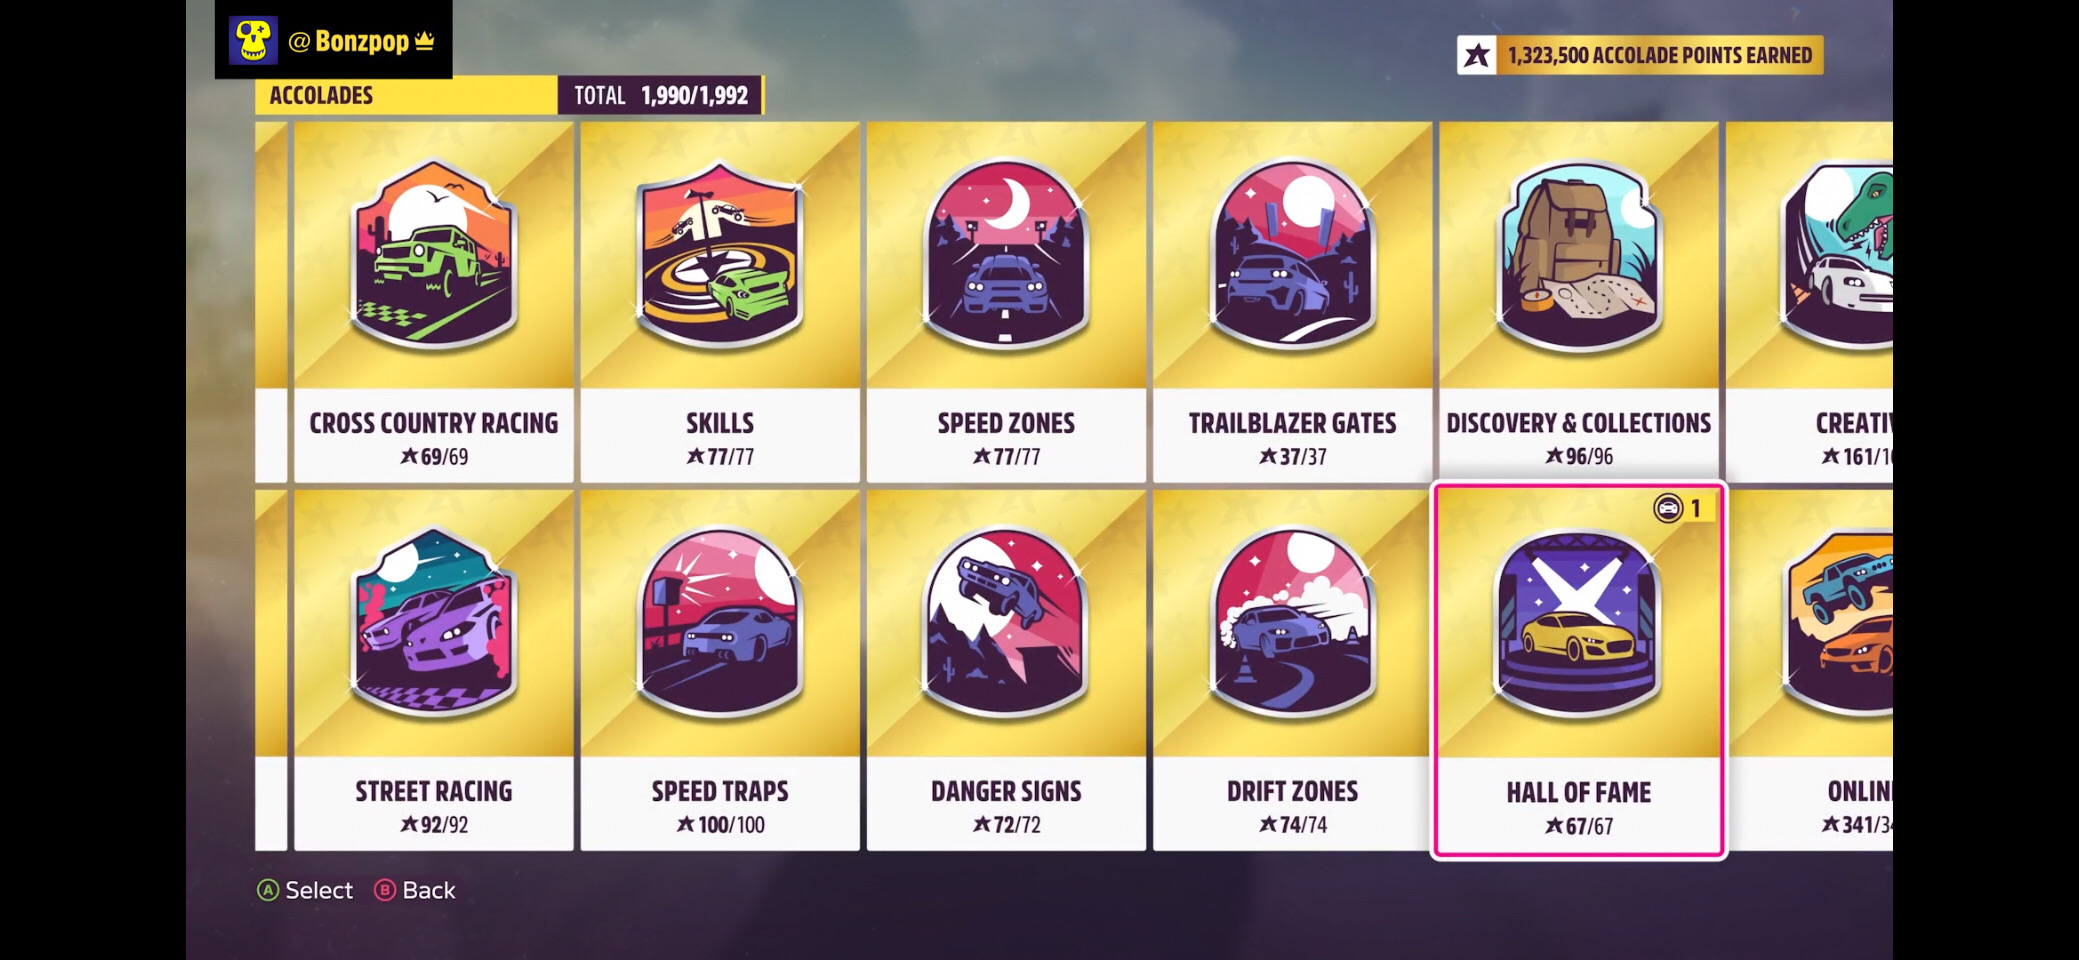Go back with the B Back prompt

tap(415, 890)
